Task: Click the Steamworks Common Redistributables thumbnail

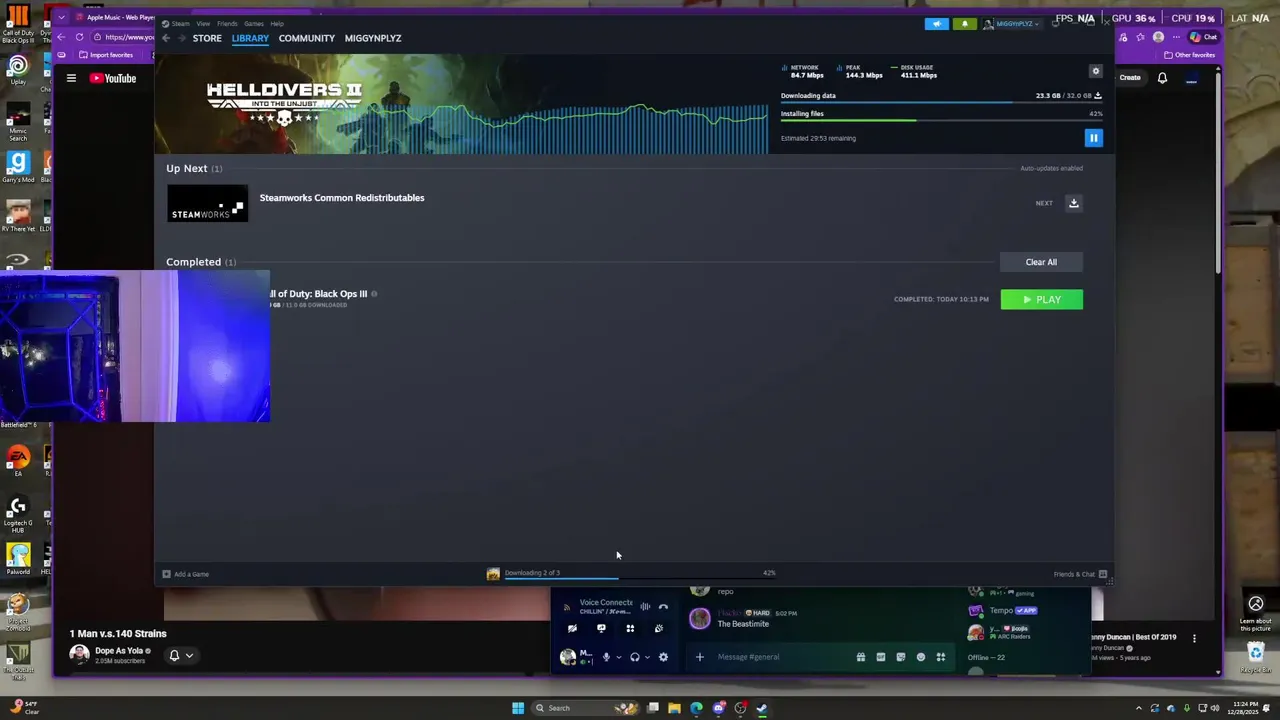Action: point(207,203)
